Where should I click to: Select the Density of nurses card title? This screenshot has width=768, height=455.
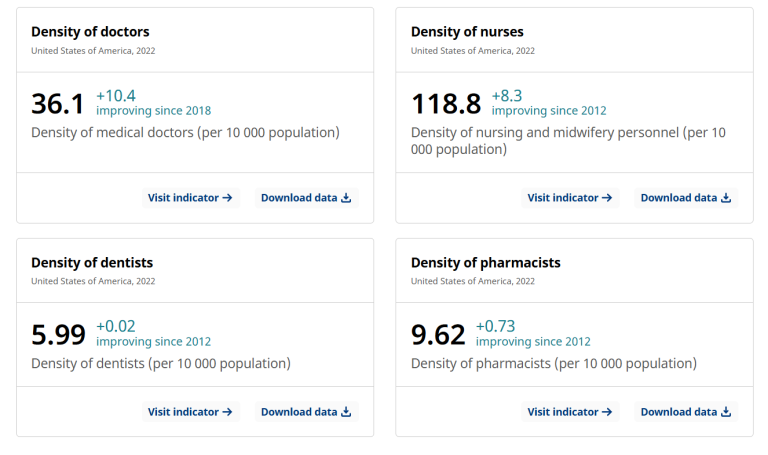point(467,32)
